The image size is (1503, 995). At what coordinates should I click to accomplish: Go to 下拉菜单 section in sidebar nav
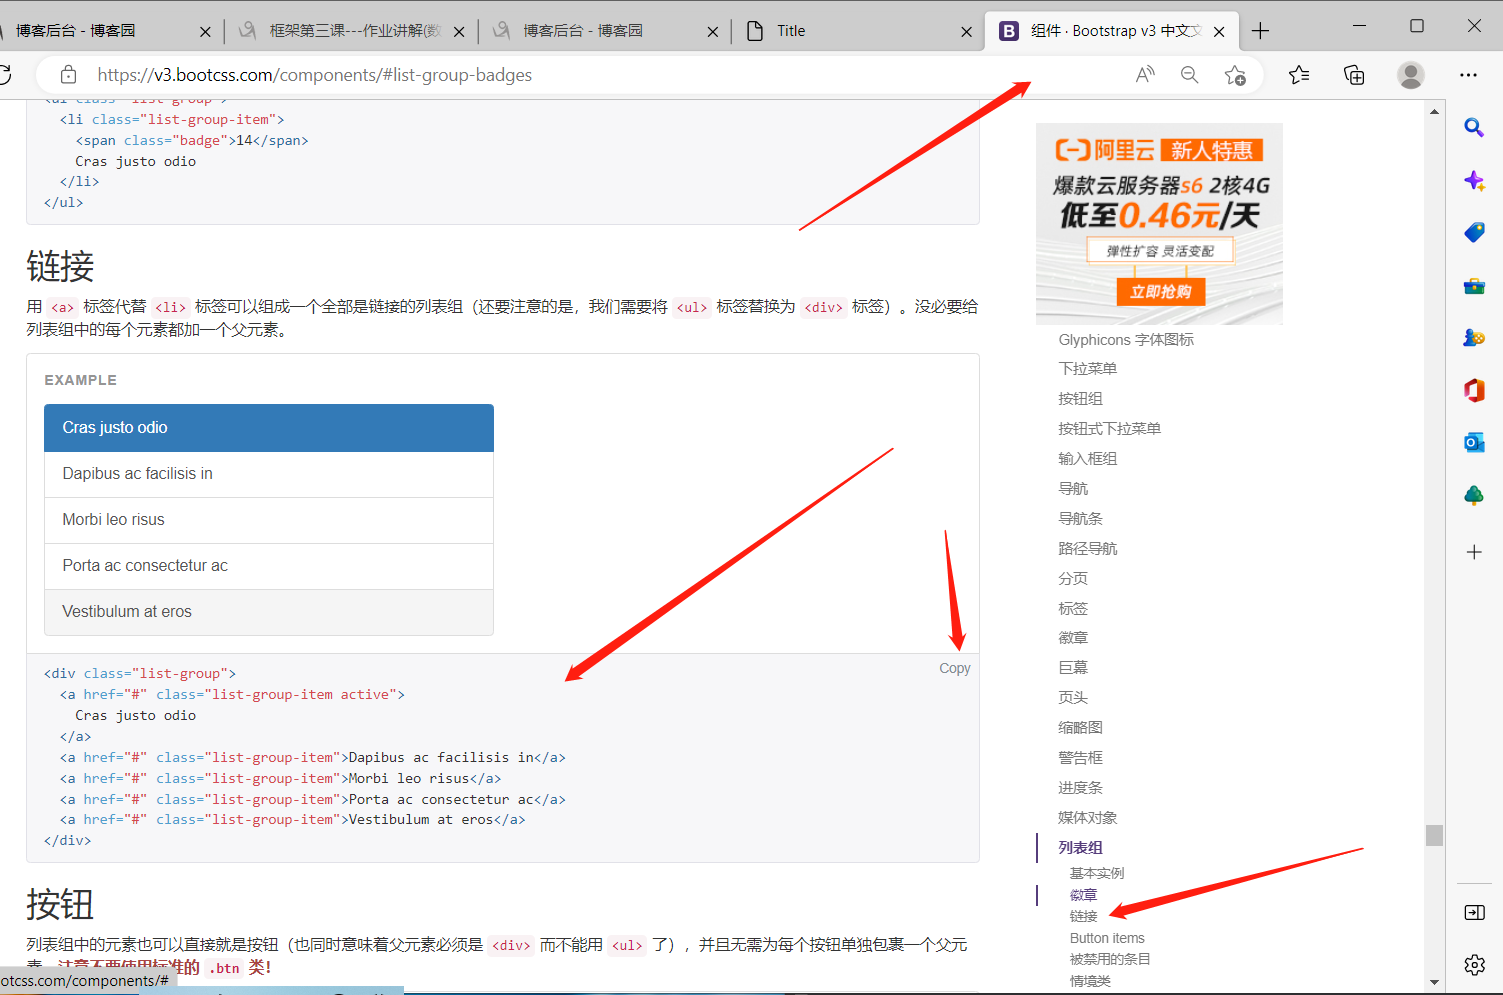click(1088, 369)
